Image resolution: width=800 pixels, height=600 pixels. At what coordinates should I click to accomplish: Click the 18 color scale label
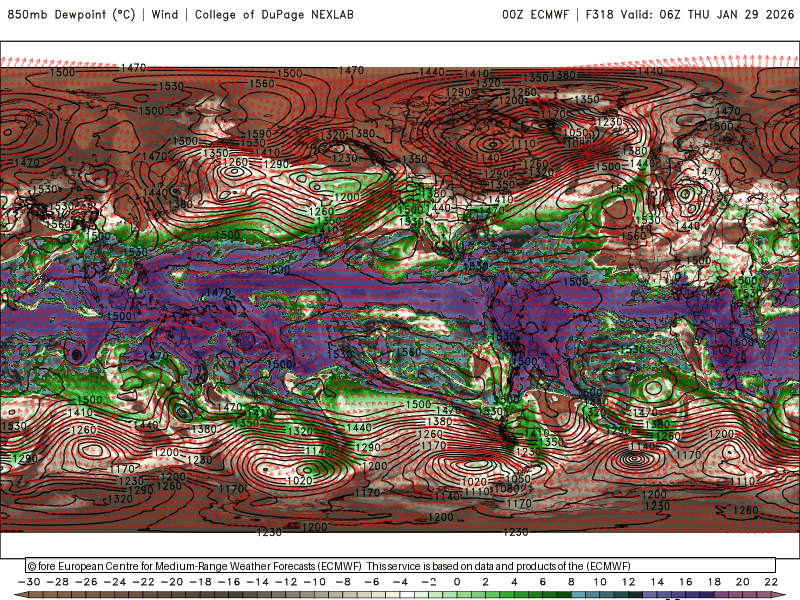coord(714,582)
